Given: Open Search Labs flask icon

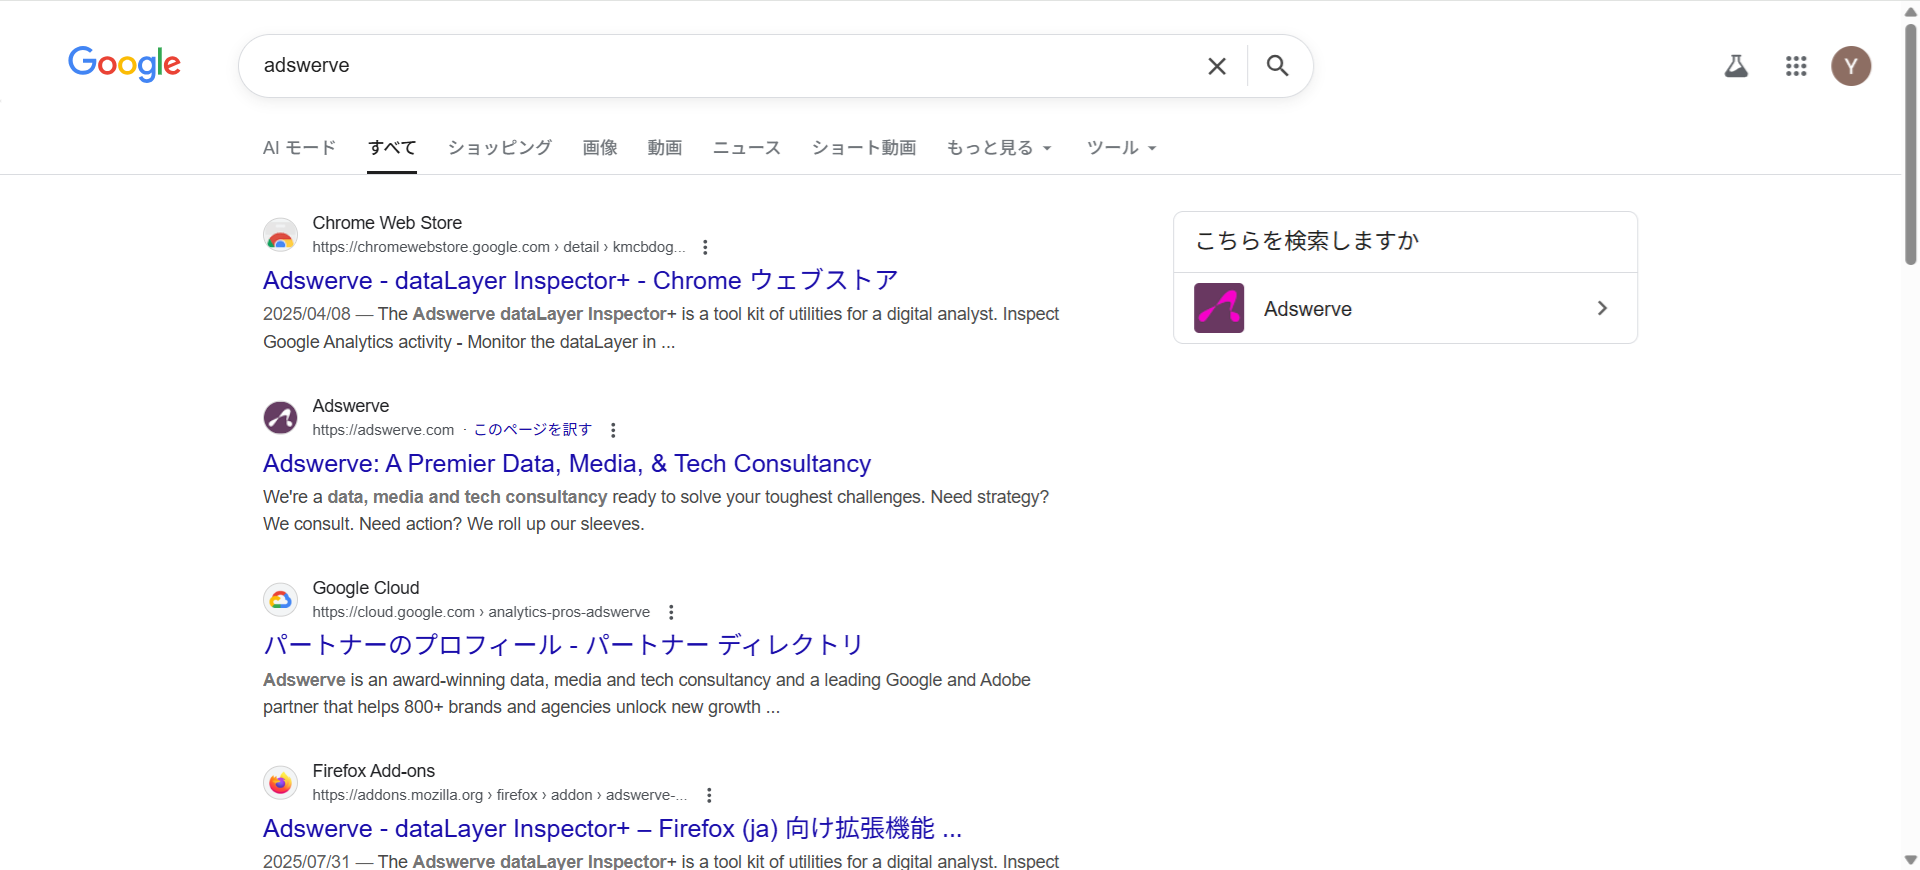Looking at the screenshot, I should pyautogui.click(x=1736, y=66).
